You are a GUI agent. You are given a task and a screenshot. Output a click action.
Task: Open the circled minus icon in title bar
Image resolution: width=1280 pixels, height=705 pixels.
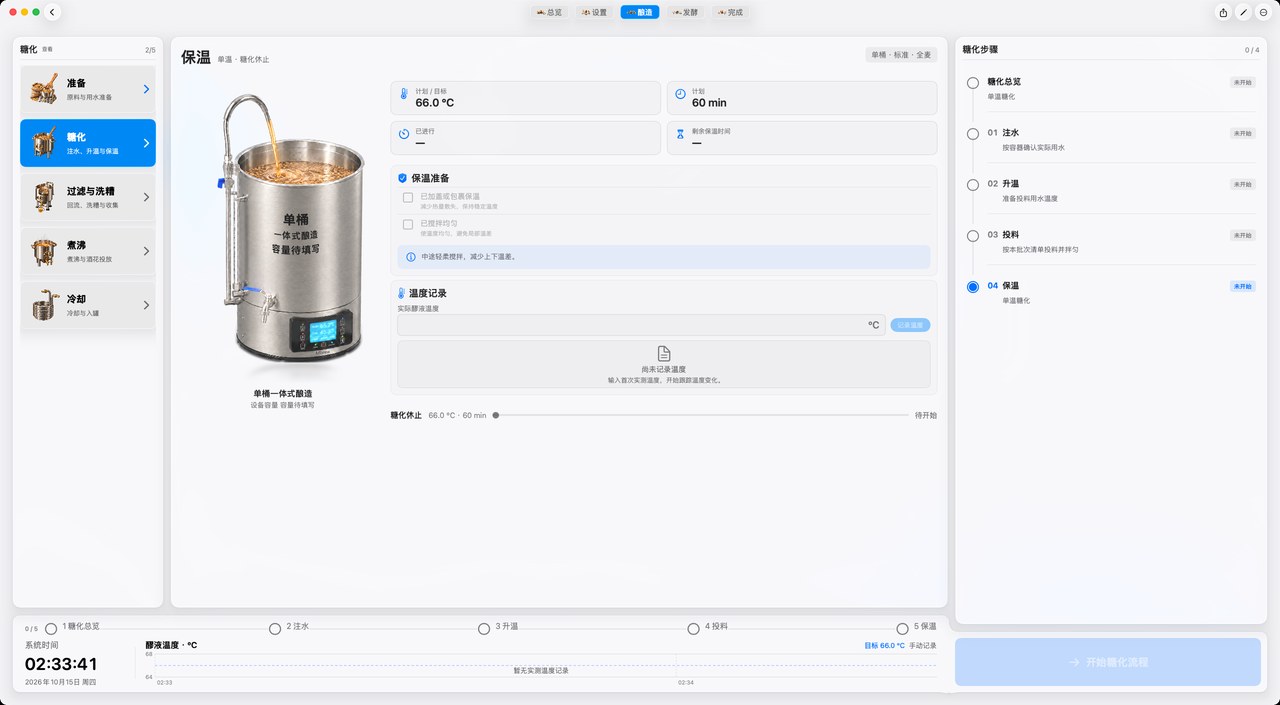[x=1263, y=12]
